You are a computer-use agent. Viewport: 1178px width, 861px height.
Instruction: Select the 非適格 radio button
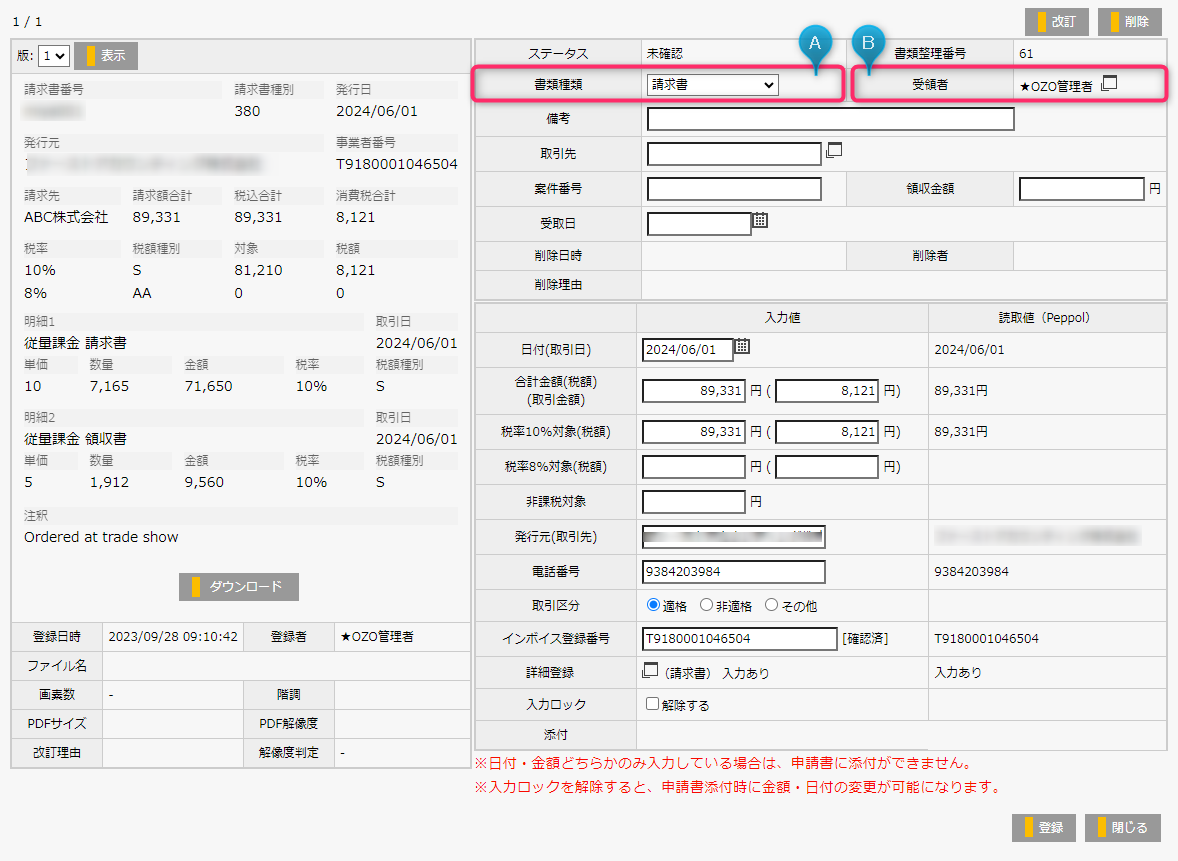706,605
